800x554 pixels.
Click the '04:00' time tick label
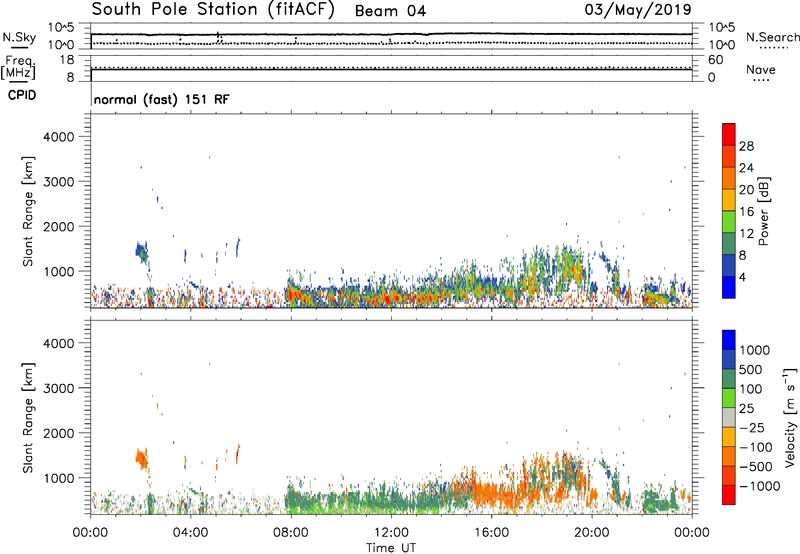[191, 533]
